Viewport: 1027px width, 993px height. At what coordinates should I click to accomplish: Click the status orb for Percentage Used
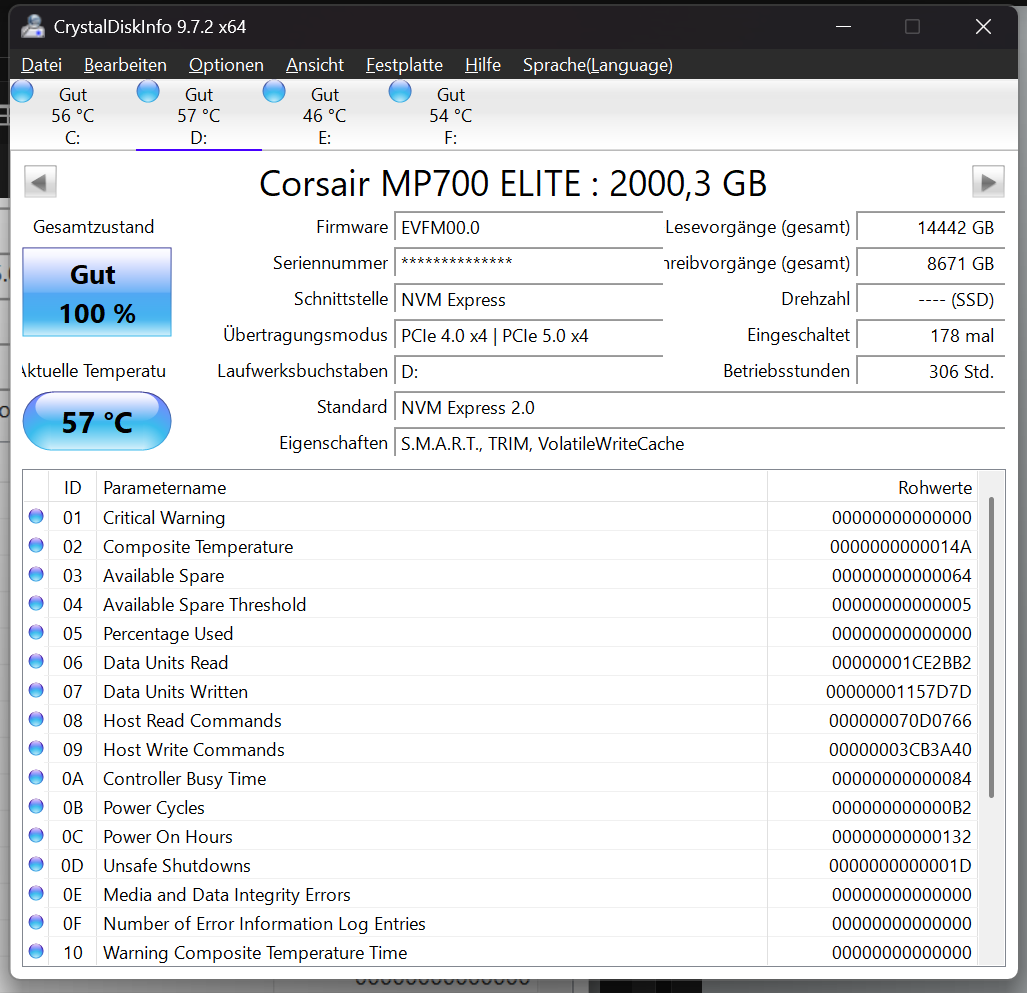click(x=36, y=632)
